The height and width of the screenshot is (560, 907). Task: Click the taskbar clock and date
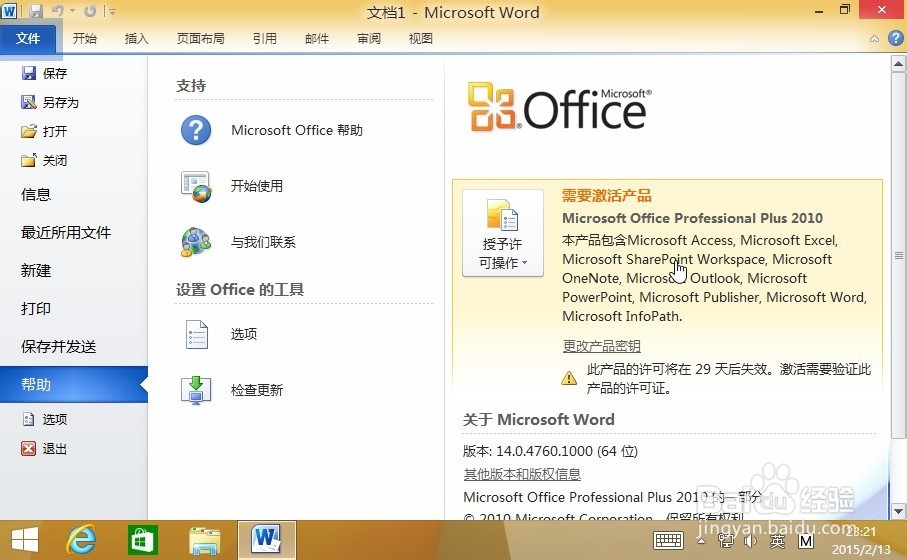(862, 540)
